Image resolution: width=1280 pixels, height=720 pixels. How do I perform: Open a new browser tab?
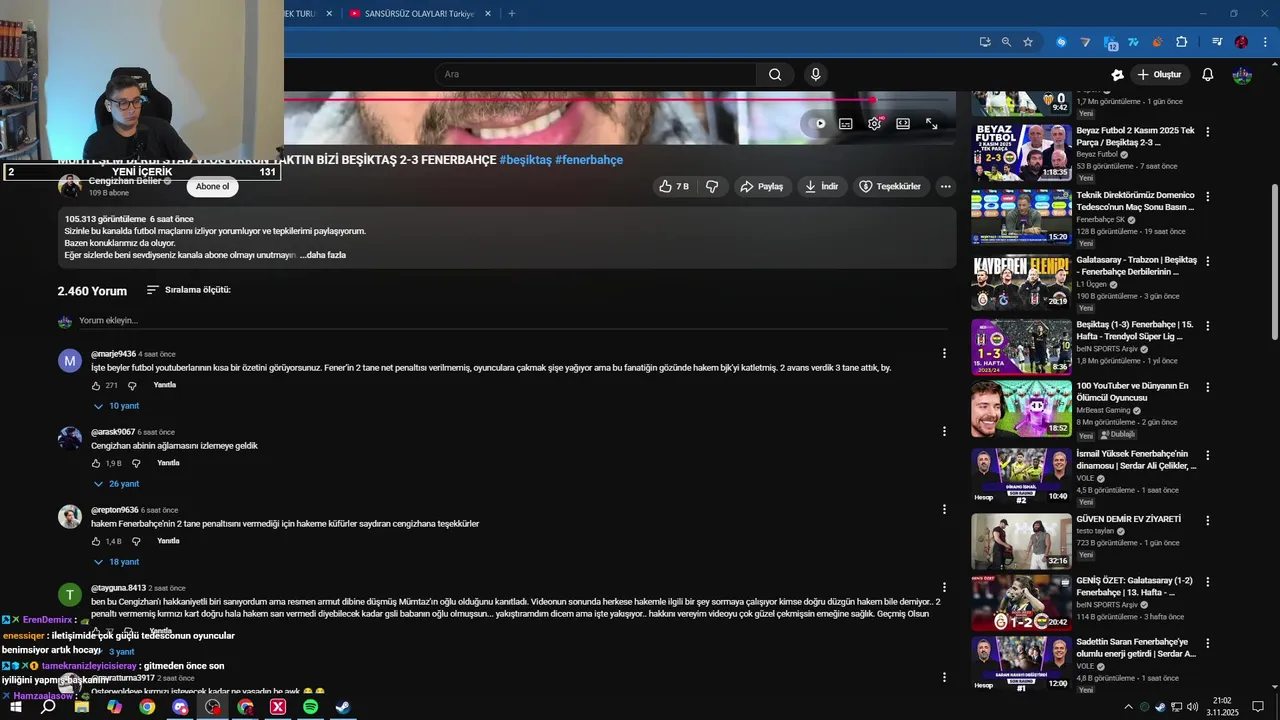tap(512, 14)
